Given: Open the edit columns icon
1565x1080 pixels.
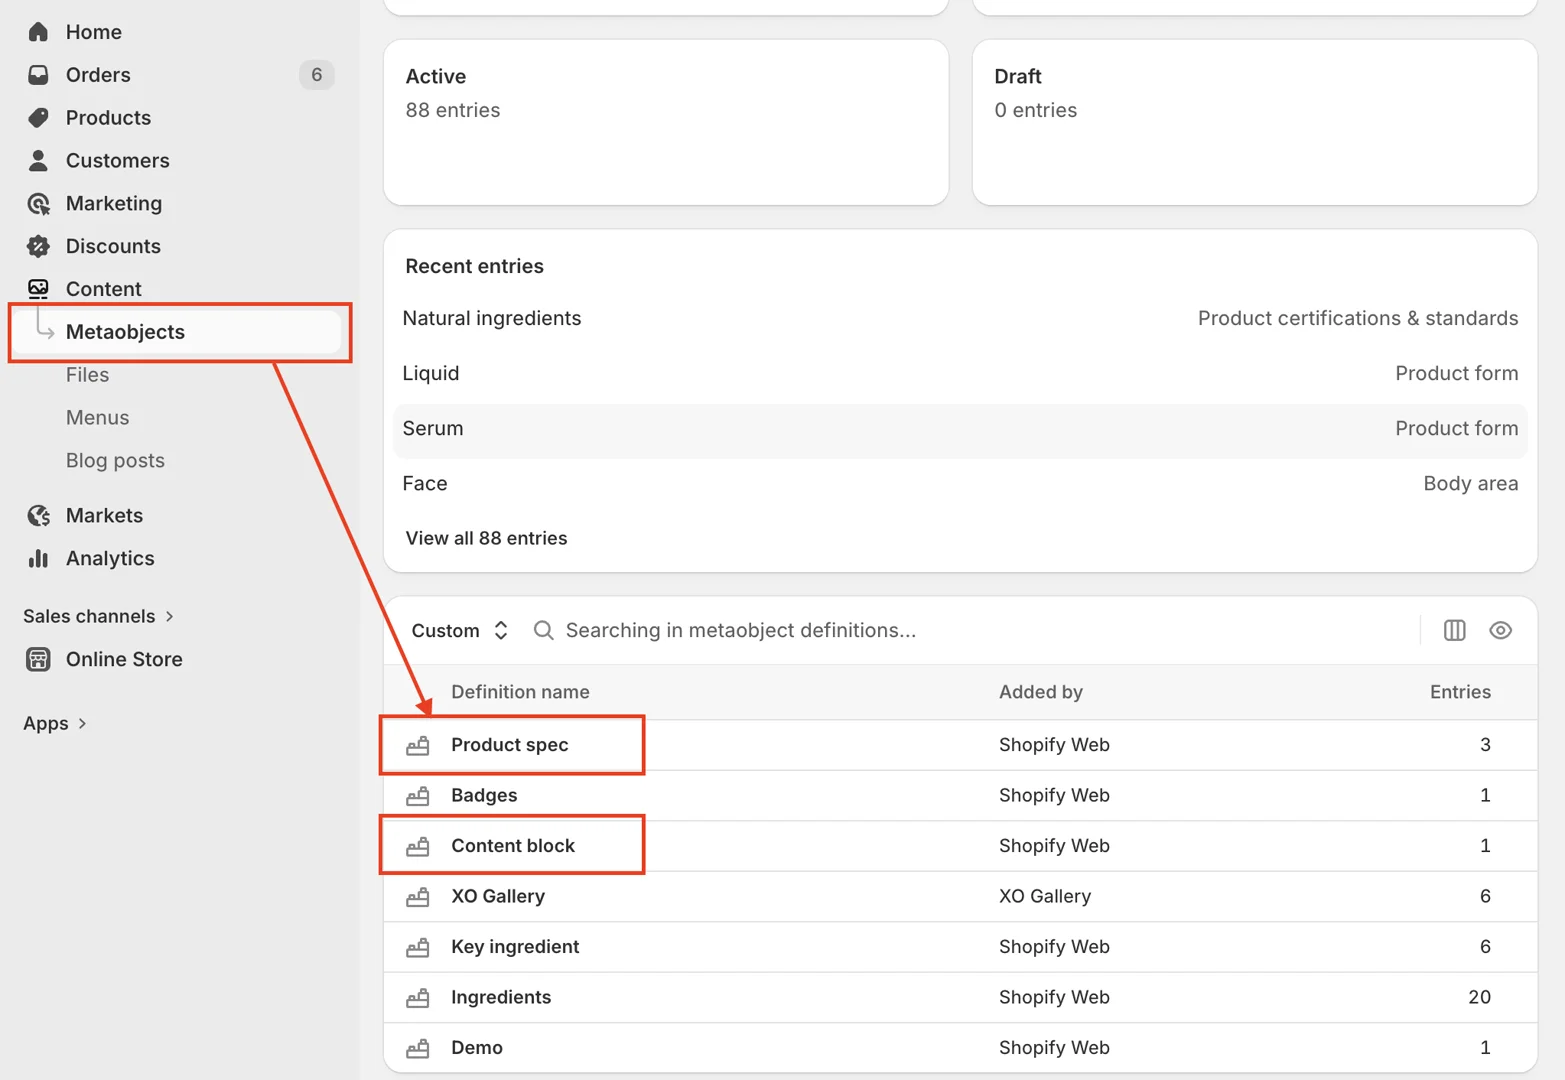Looking at the screenshot, I should pos(1454,630).
